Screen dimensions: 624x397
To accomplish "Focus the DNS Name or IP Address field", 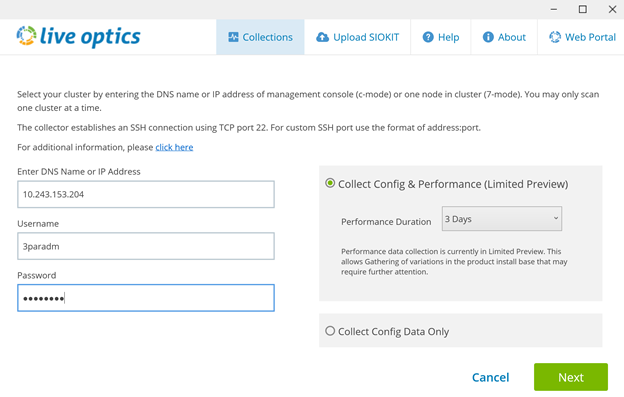I will click(146, 194).
